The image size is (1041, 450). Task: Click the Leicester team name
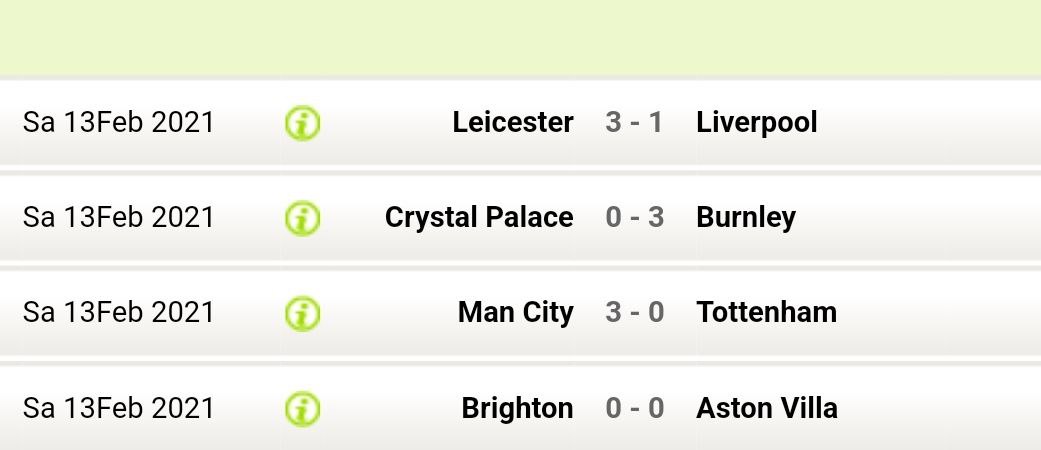[512, 122]
